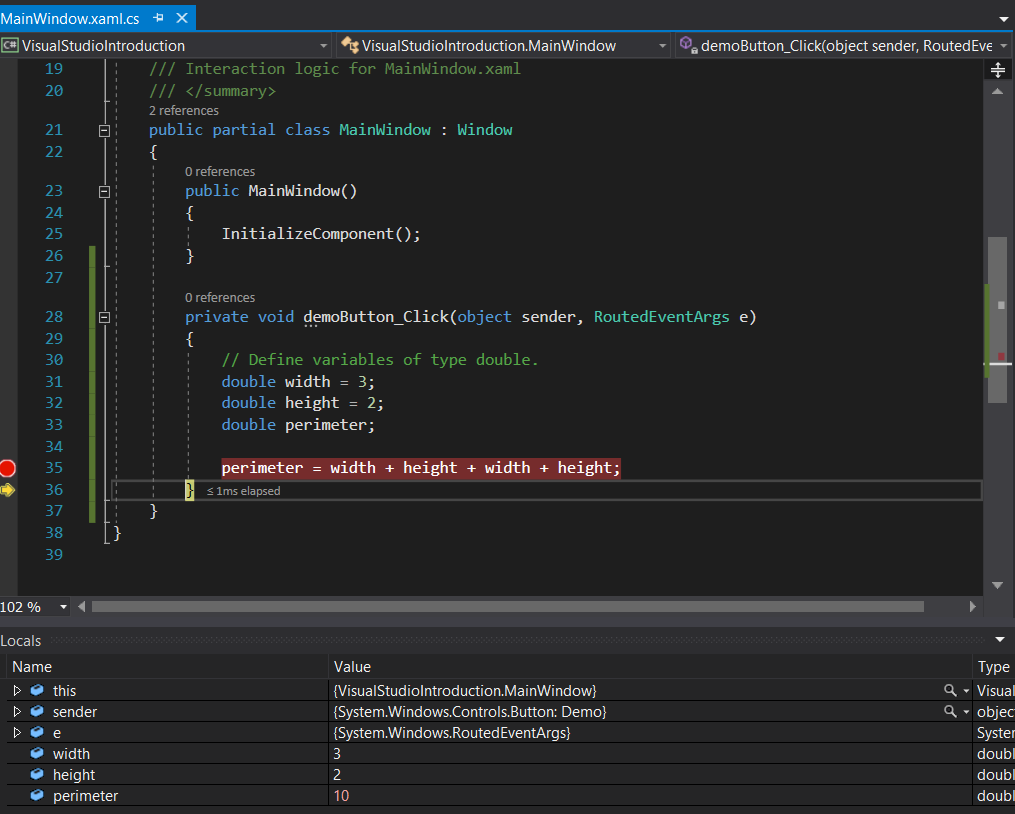Image resolution: width=1015 pixels, height=814 pixels.
Task: Click the '2 references' CodeLens link
Action: 183,111
